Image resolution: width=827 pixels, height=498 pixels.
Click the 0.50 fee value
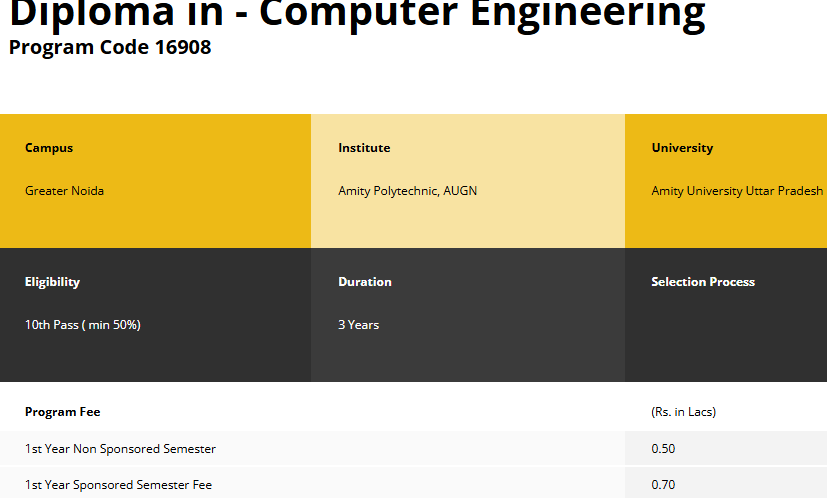coord(663,449)
